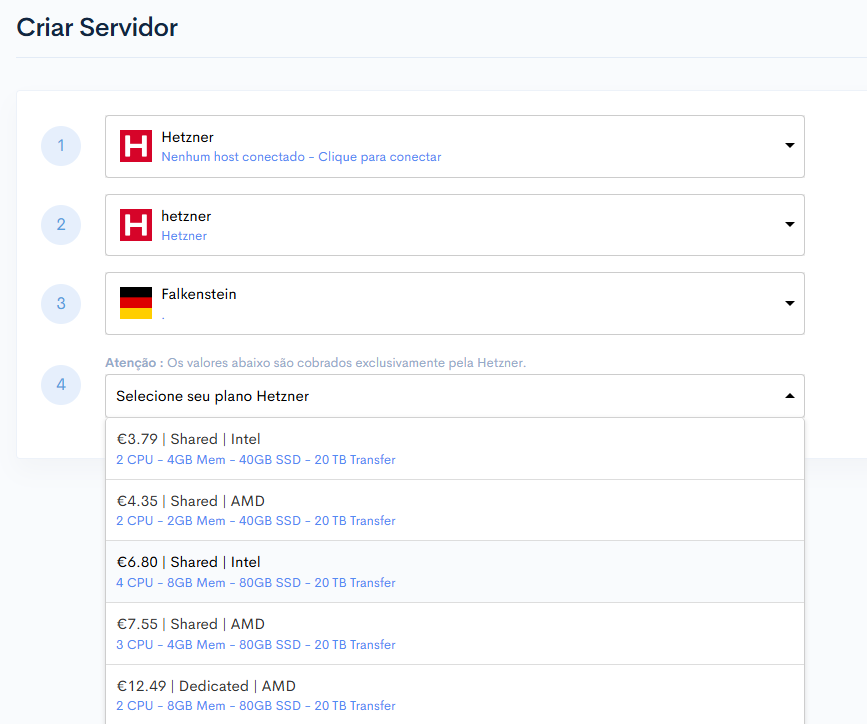Choose the €7.55 Shared AMD plan
Viewport: 867px width, 724px height.
(455, 634)
